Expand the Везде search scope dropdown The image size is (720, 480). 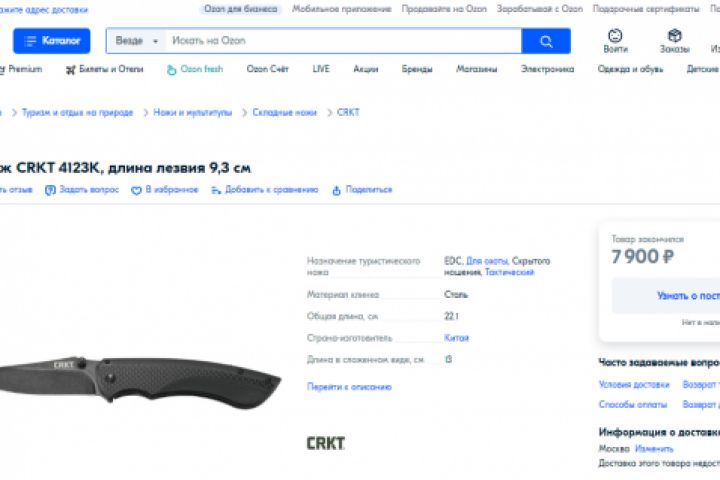click(136, 41)
